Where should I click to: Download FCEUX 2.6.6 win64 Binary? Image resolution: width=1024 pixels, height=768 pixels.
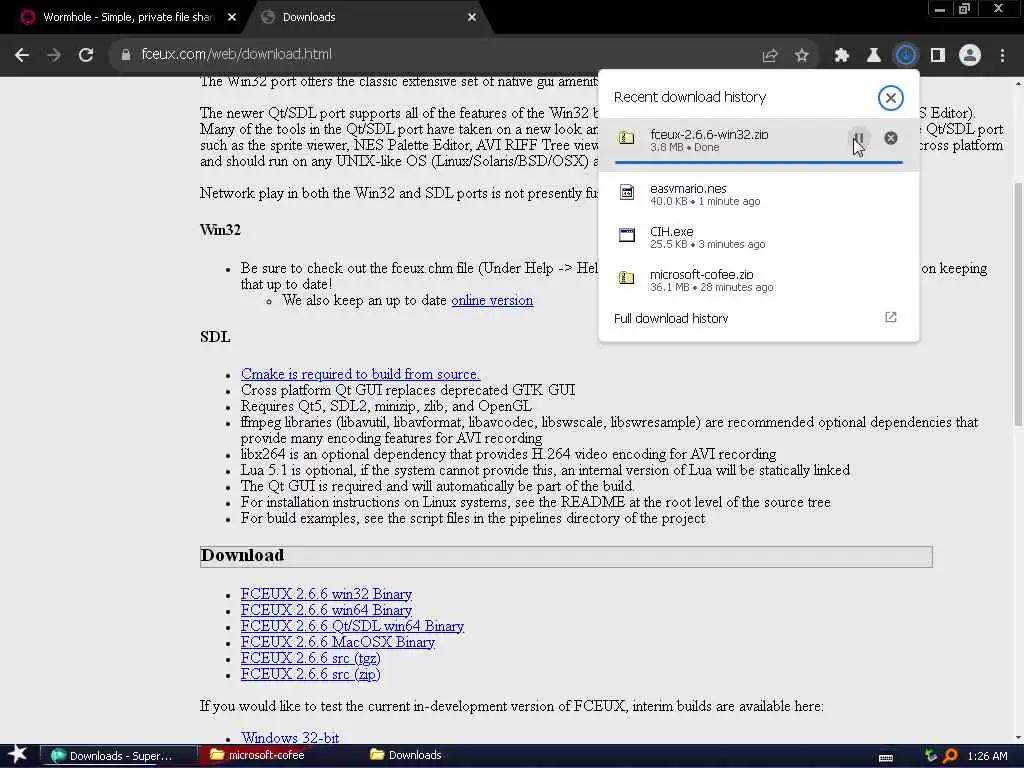point(326,610)
